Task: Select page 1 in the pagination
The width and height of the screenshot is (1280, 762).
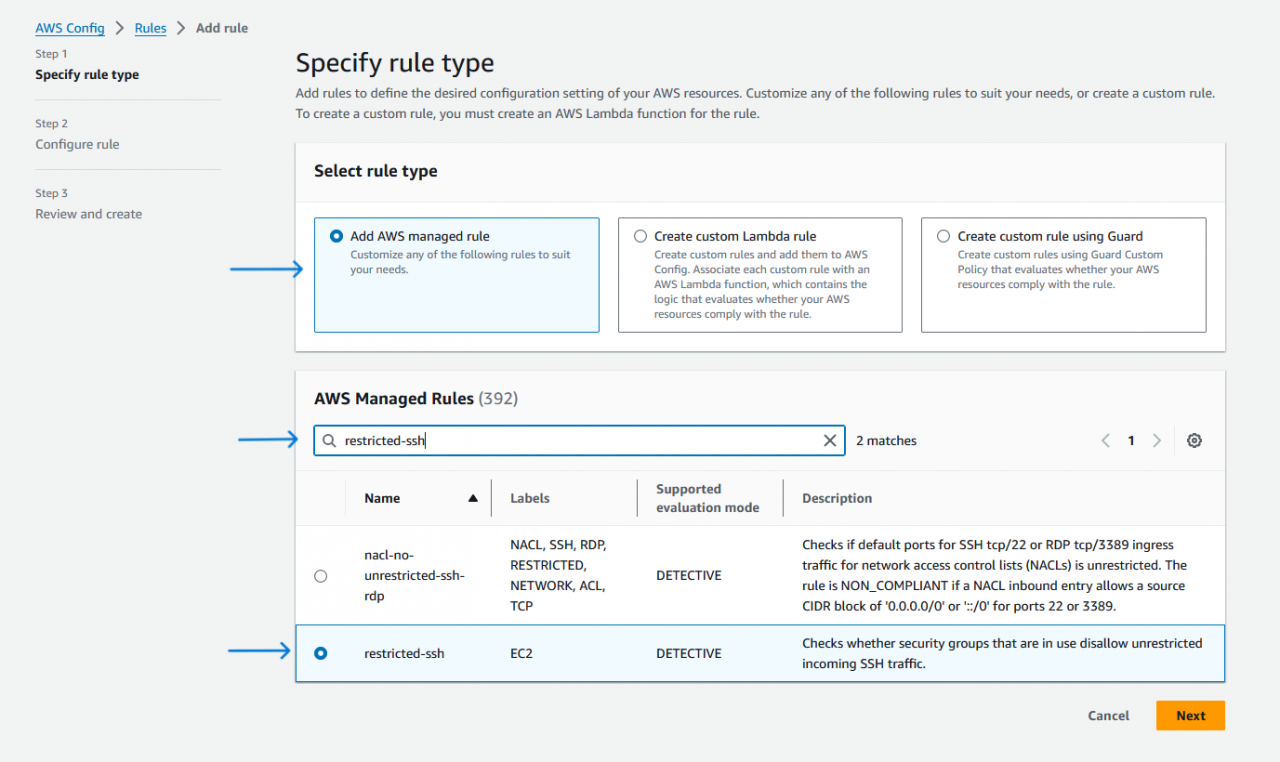Action: pos(1131,440)
